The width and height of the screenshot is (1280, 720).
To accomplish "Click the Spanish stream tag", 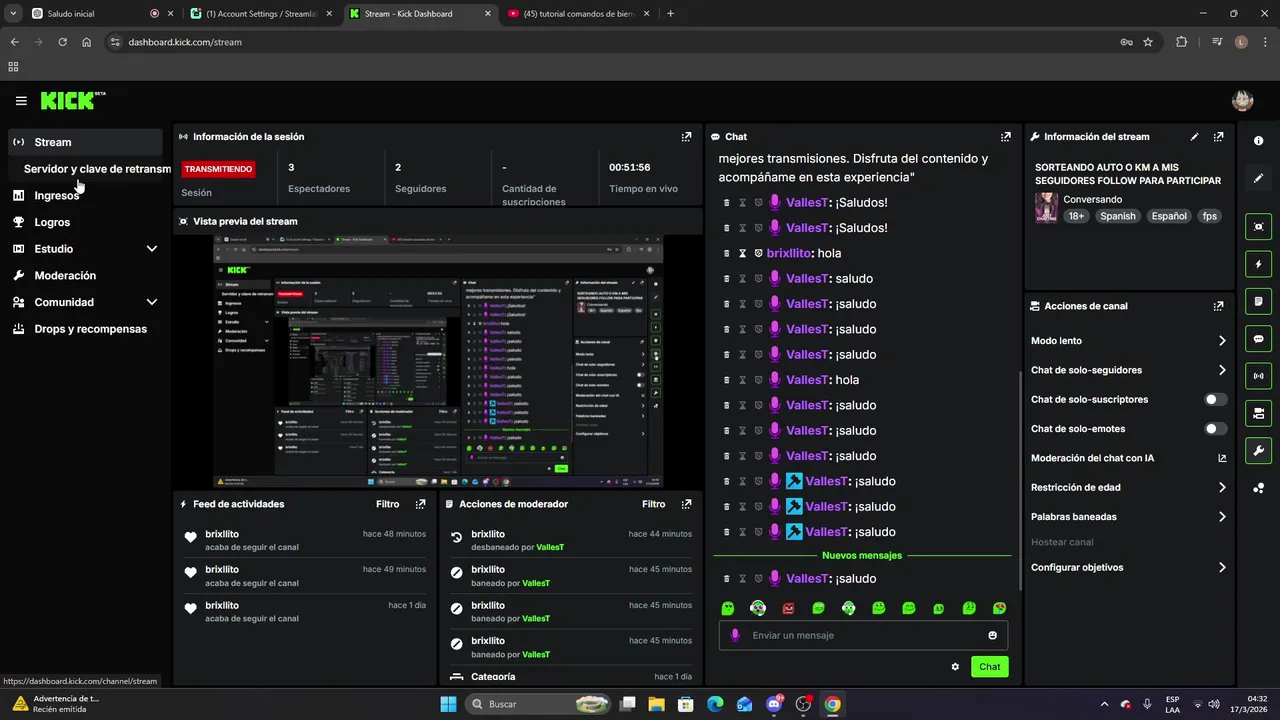I will point(1117,216).
